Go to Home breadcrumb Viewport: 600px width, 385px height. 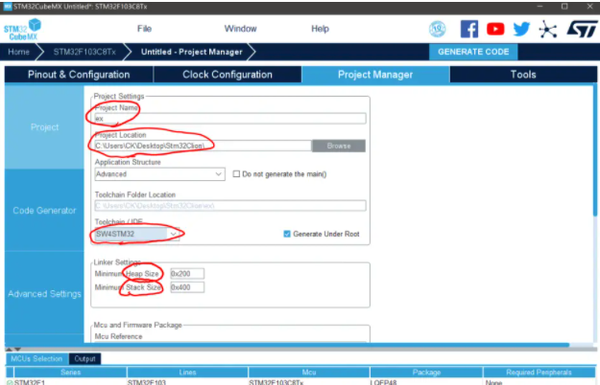pos(18,52)
